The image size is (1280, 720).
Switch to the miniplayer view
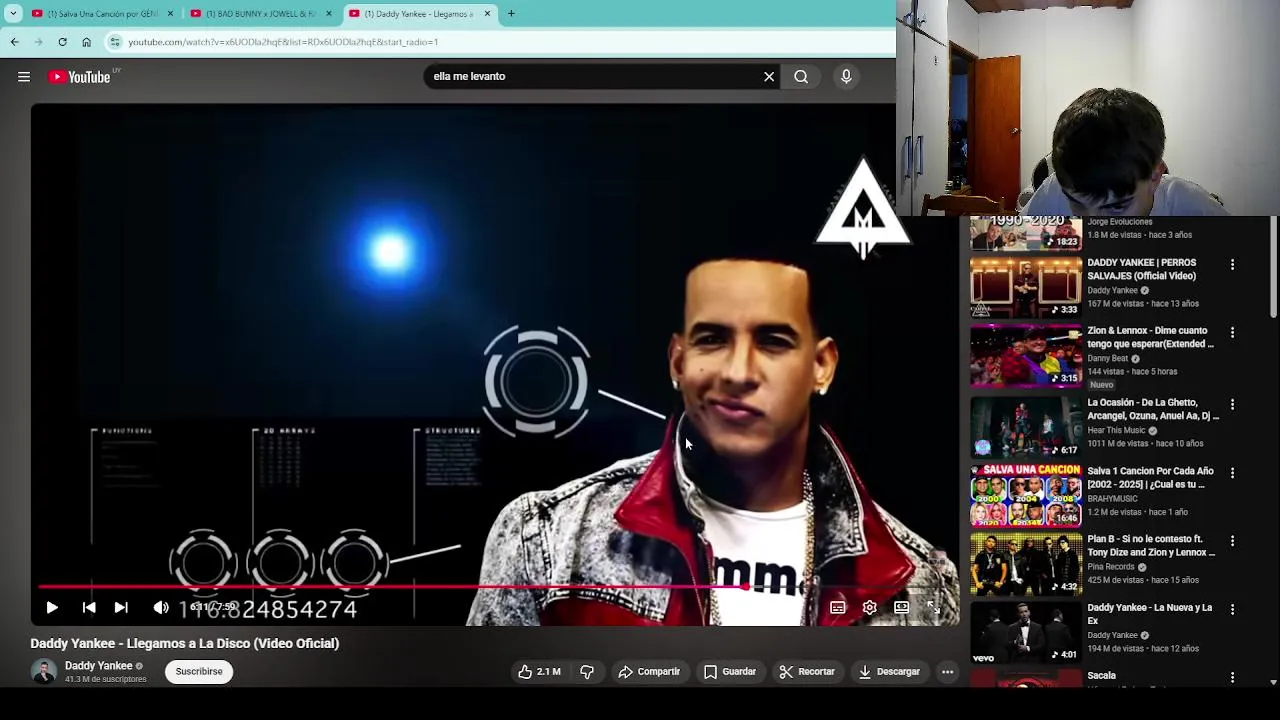coord(902,607)
